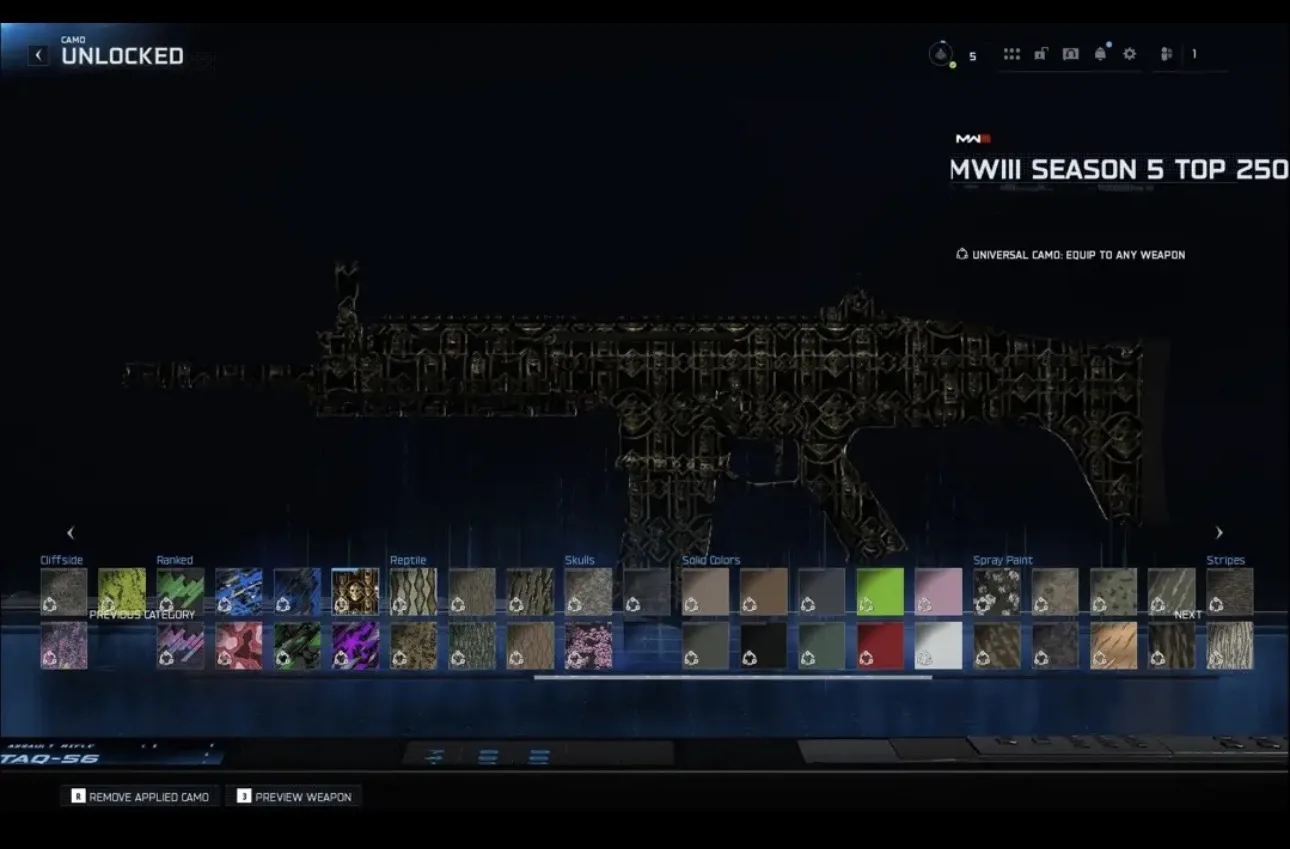Jump to the Solid Colors category
This screenshot has height=849, width=1290.
[710, 560]
